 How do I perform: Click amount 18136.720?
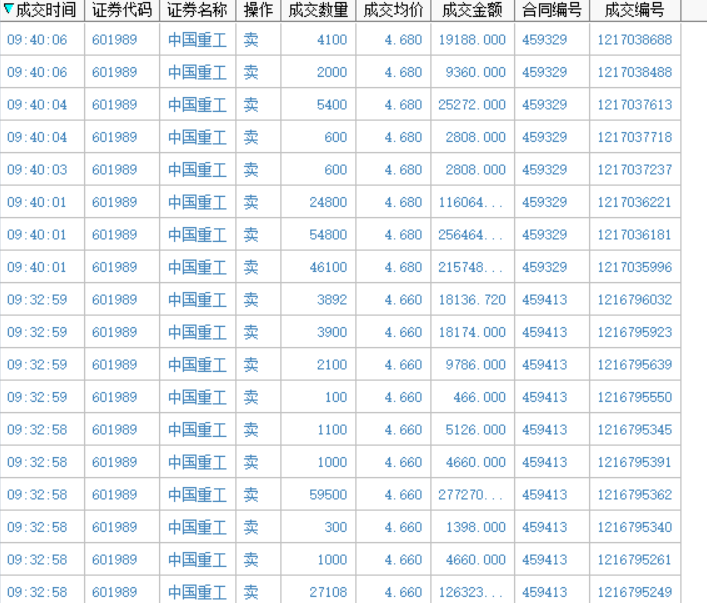click(x=472, y=299)
